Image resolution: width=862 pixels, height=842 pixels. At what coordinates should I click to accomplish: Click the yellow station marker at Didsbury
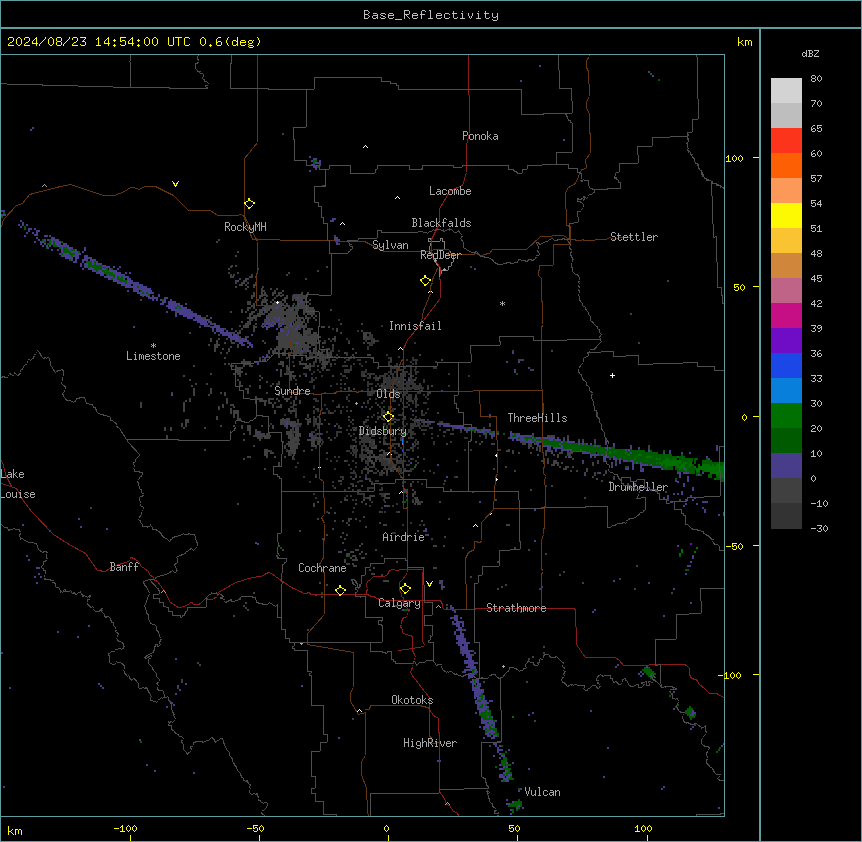pos(388,417)
